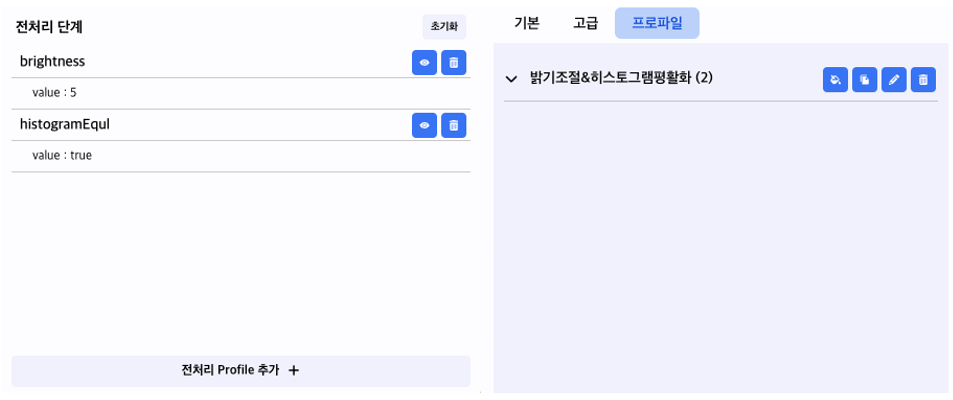This screenshot has width=953, height=400.
Task: Collapse the 밝기조절&히스토그램평활화 profile chevron
Action: pyautogui.click(x=512, y=79)
